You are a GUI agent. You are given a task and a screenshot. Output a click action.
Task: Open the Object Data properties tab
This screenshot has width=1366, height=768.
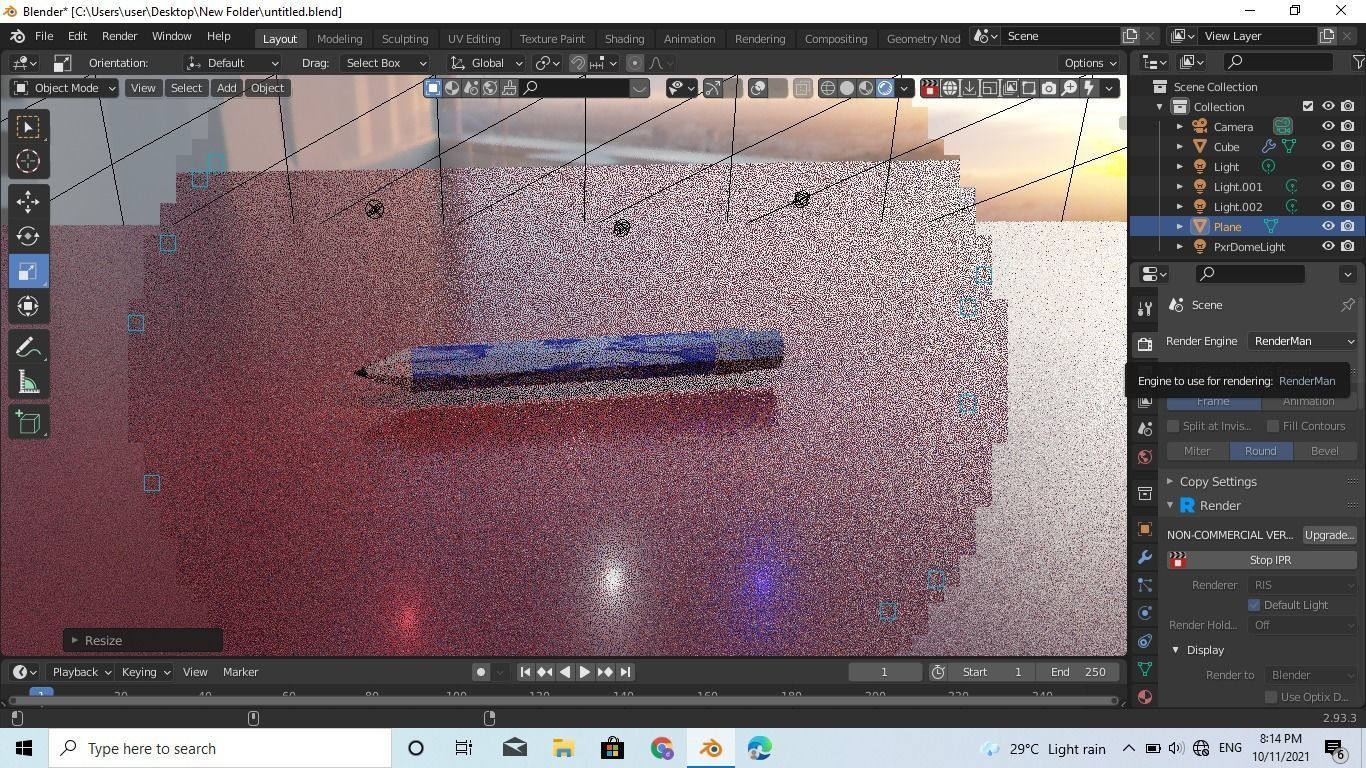pyautogui.click(x=1145, y=669)
